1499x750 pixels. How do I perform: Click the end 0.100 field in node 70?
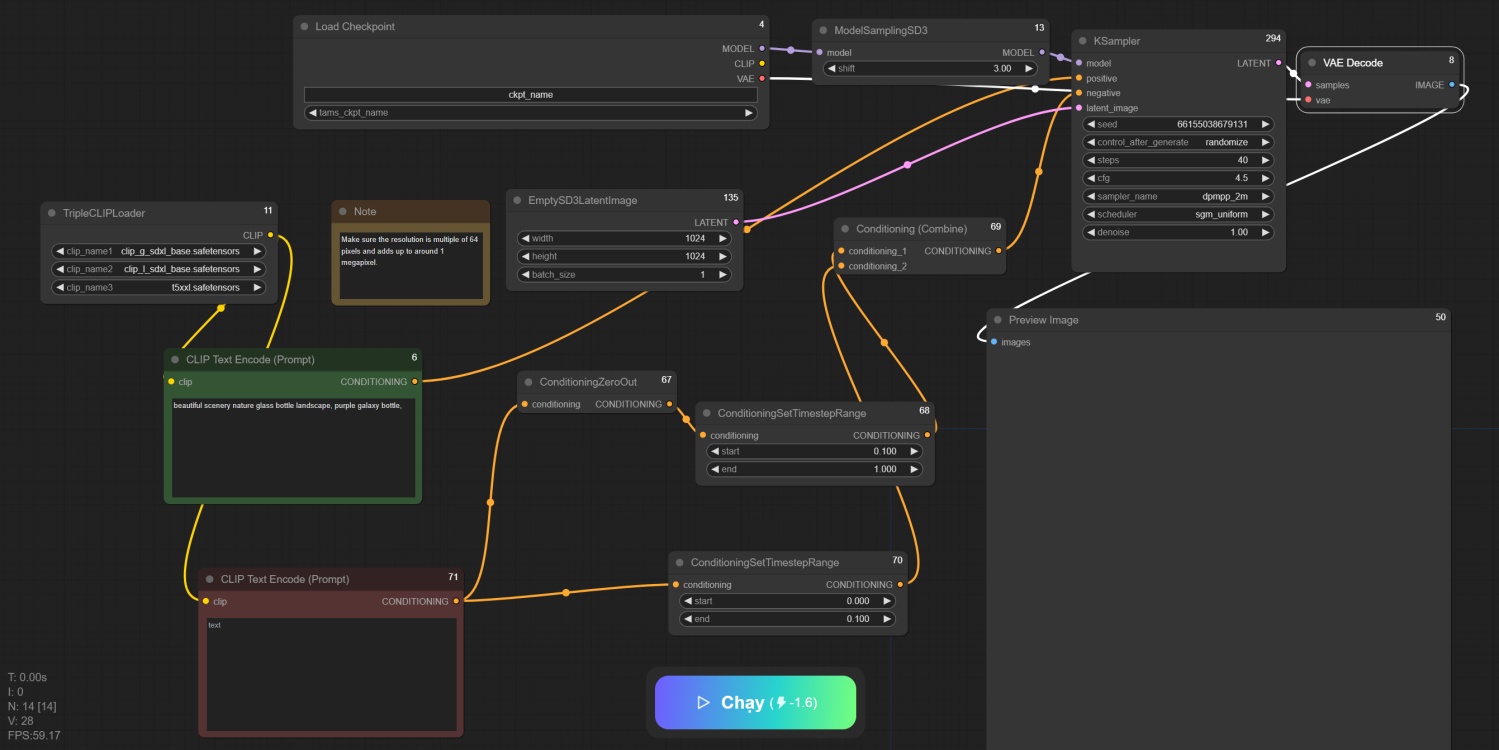click(x=787, y=619)
